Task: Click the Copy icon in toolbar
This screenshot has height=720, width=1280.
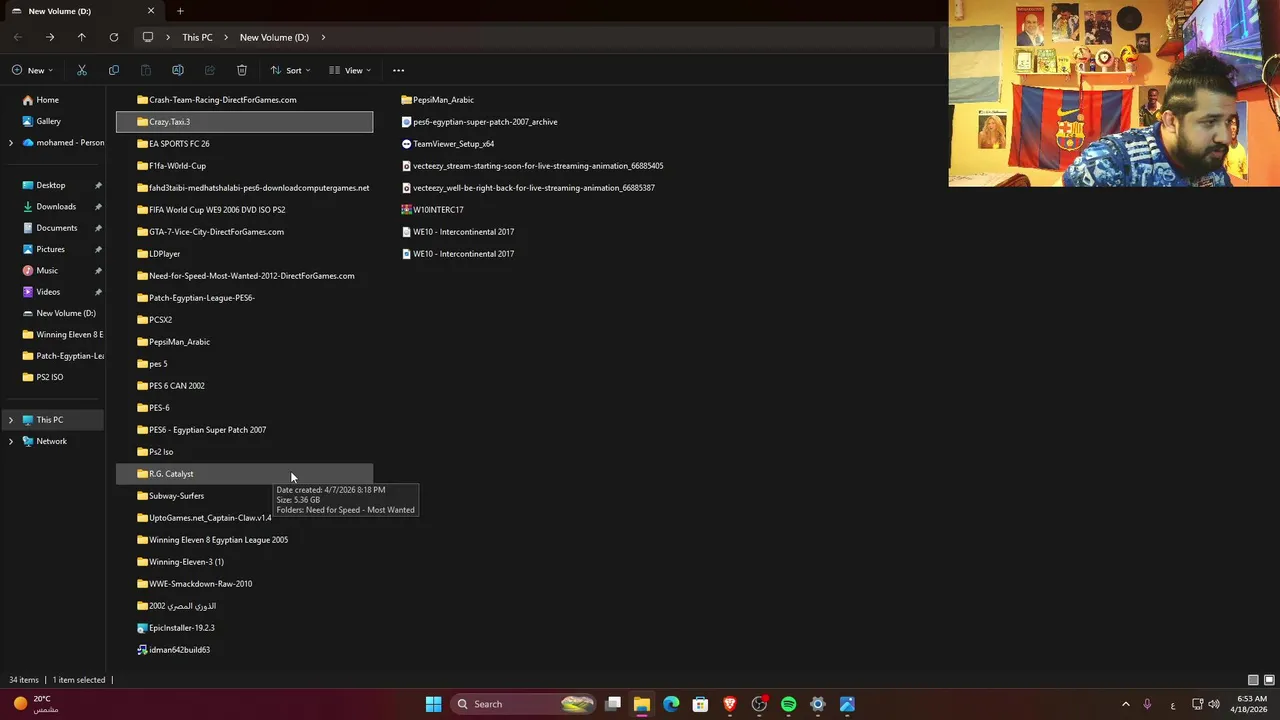Action: click(114, 70)
